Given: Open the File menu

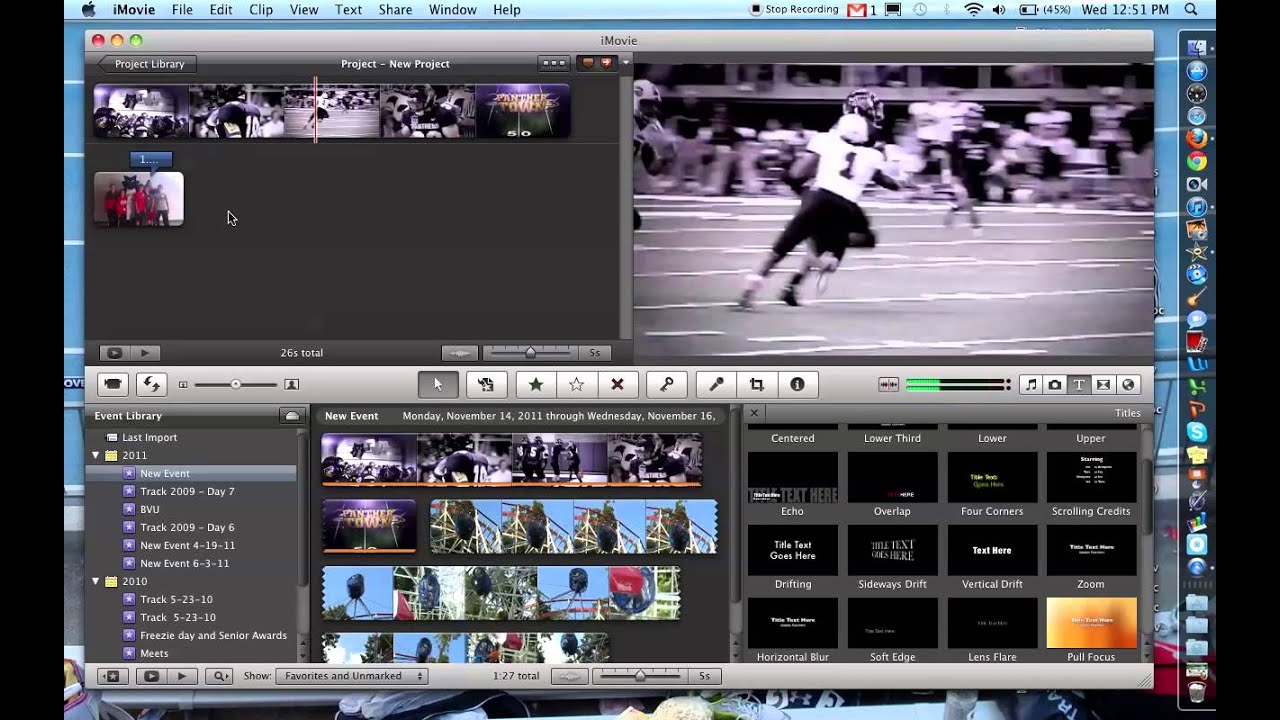Looking at the screenshot, I should tap(182, 10).
